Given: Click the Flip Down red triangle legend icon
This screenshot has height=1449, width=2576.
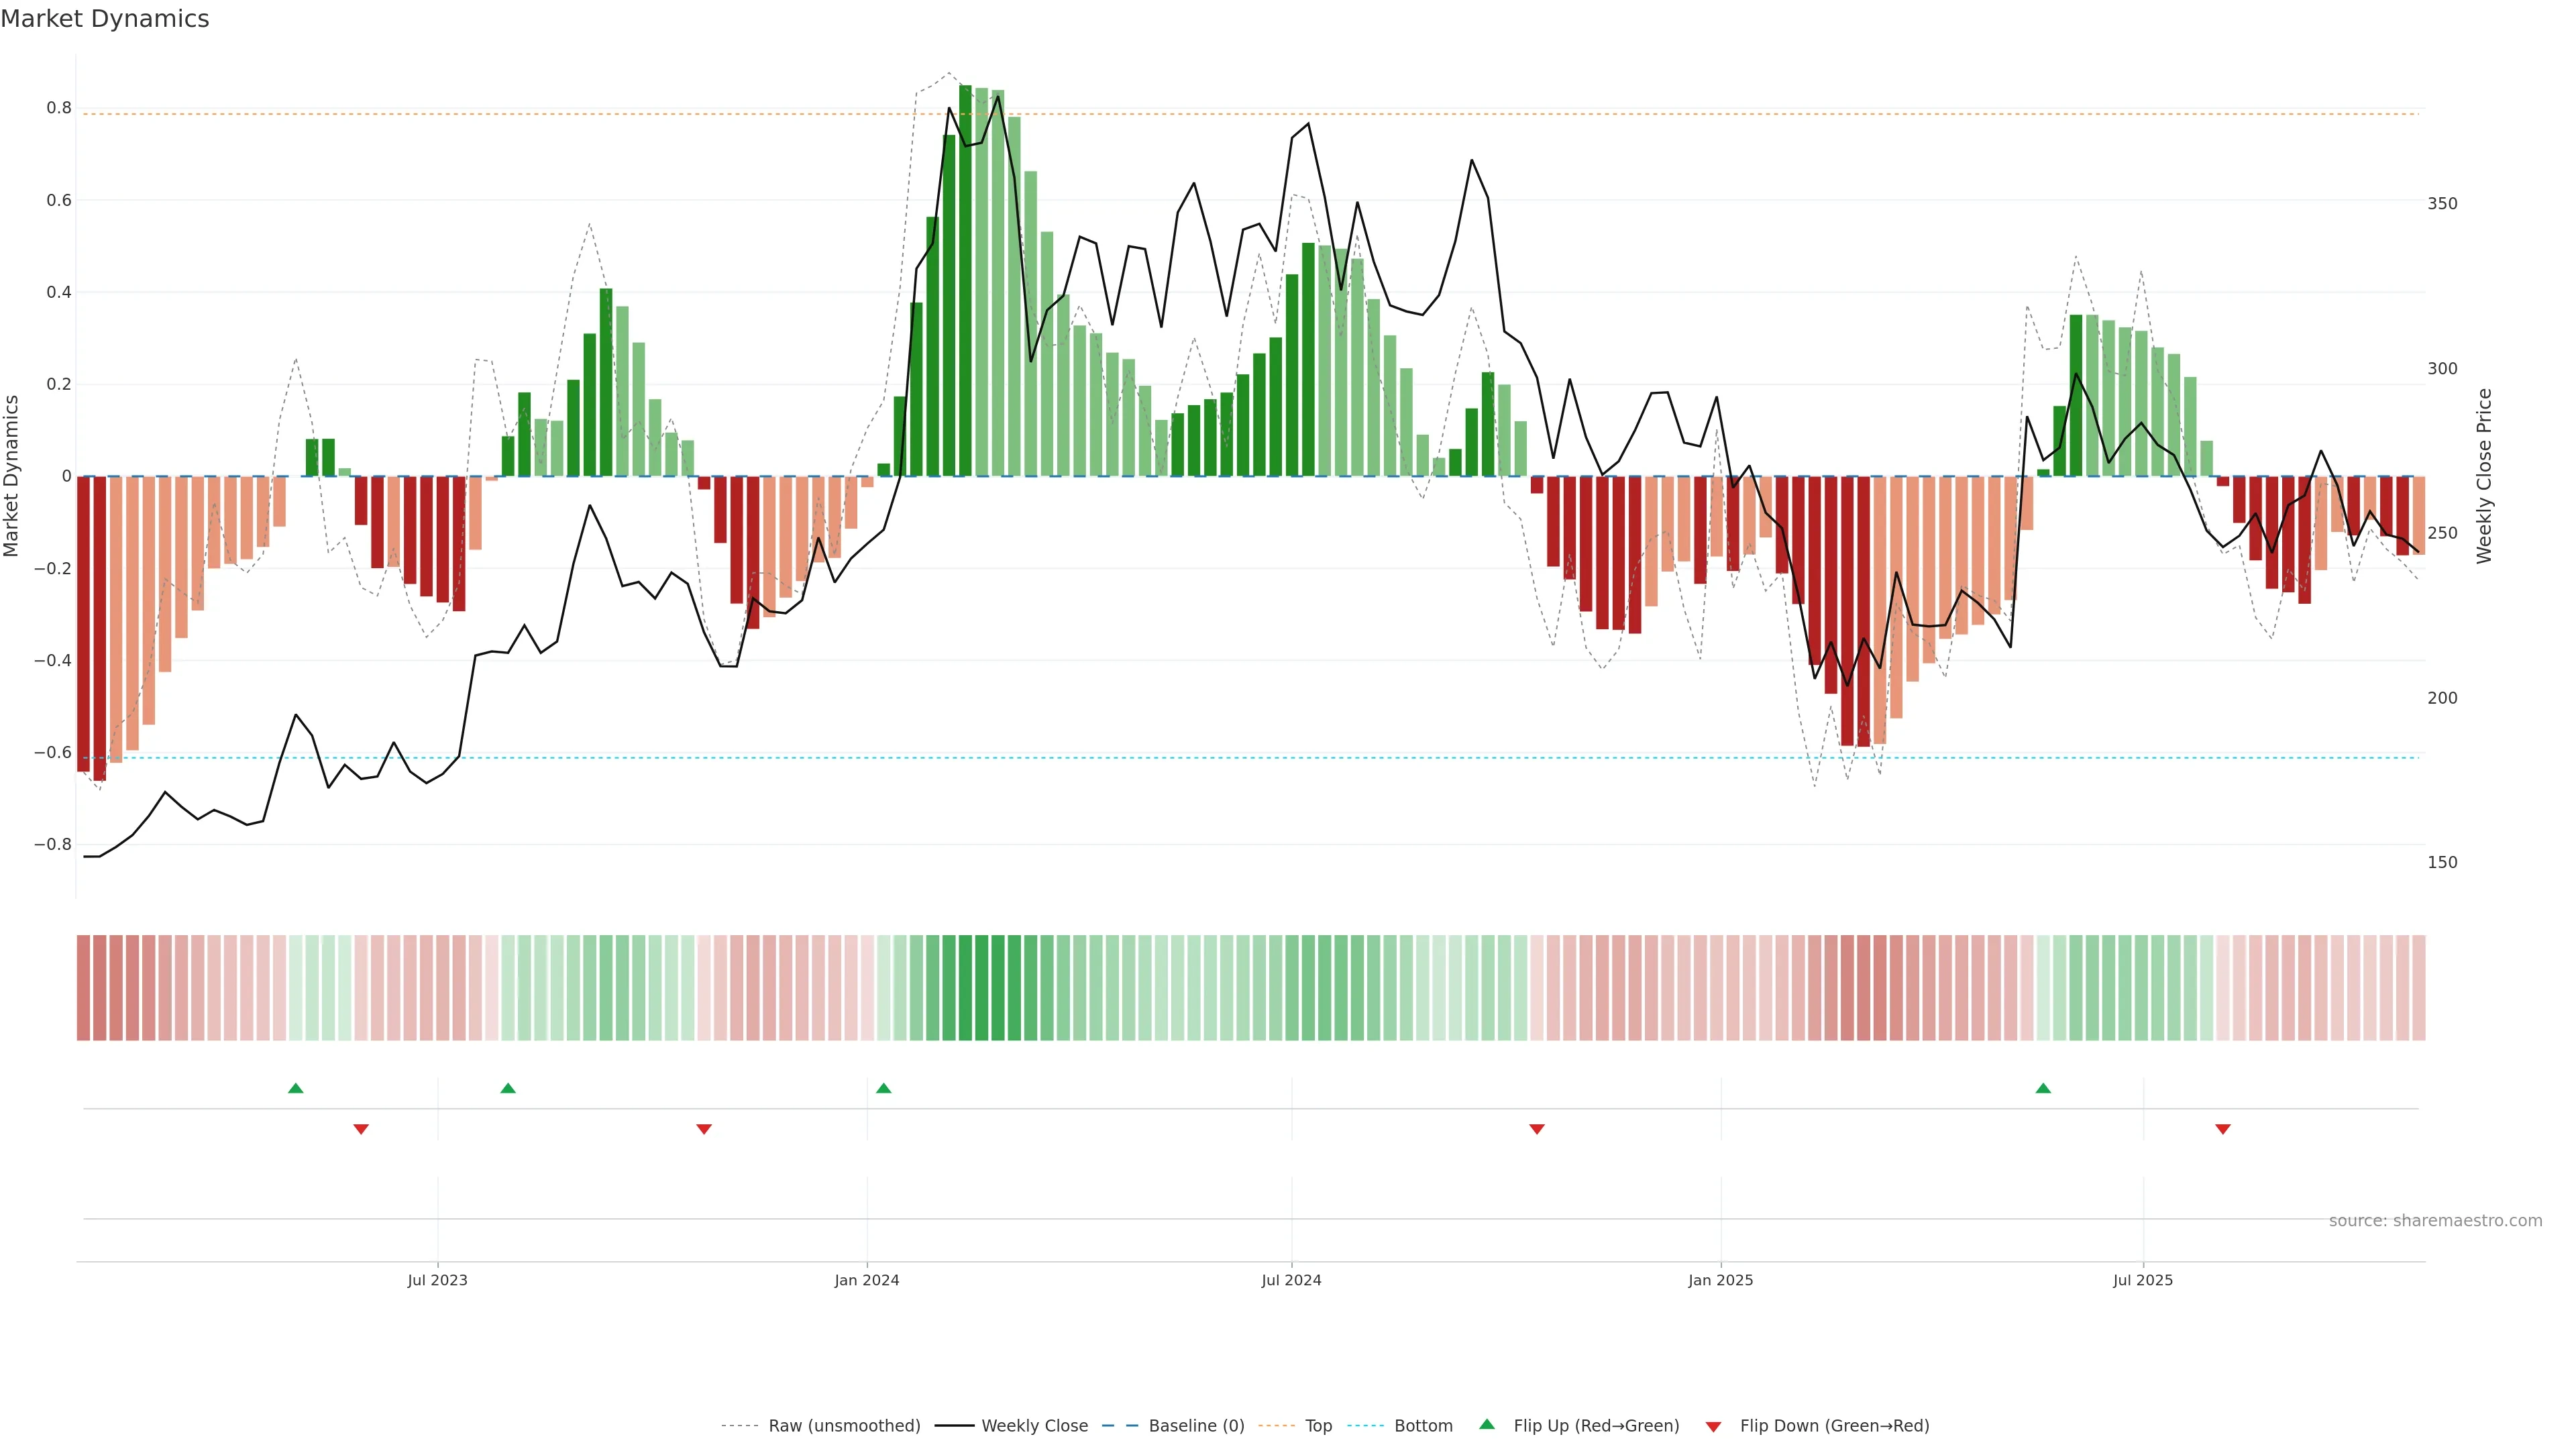Looking at the screenshot, I should click(x=1713, y=1426).
